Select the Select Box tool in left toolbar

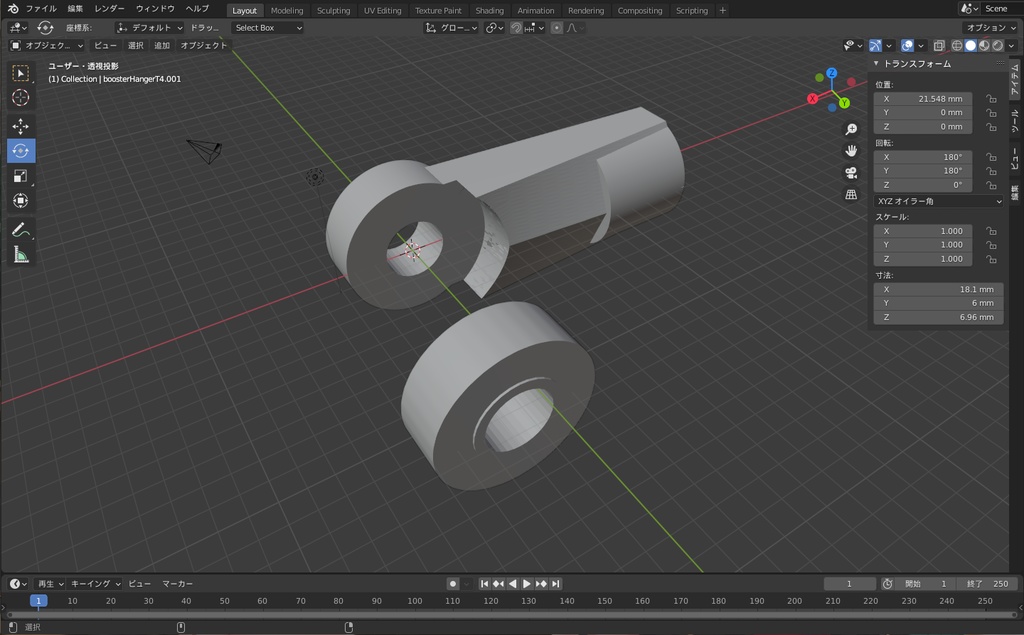[x=20, y=73]
